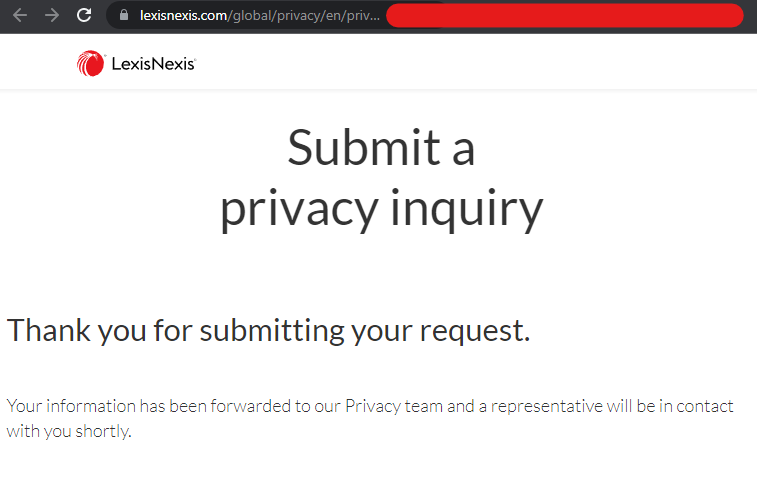This screenshot has width=757, height=484.
Task: Click the red LexisNexis globe logo
Action: [90, 63]
